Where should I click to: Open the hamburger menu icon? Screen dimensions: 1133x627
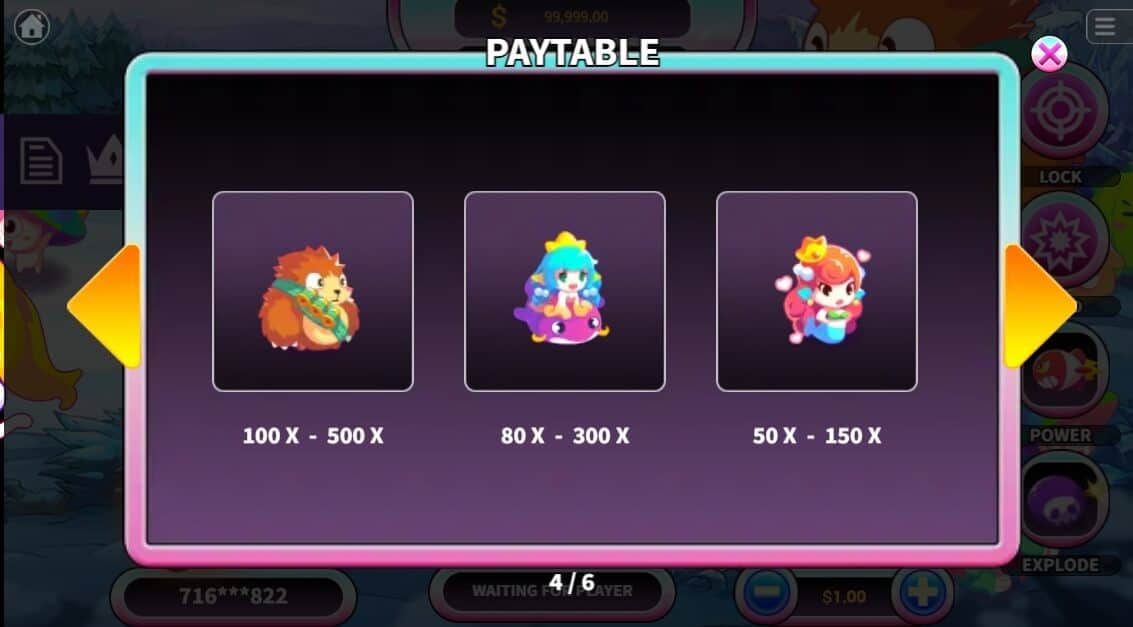(1105, 27)
